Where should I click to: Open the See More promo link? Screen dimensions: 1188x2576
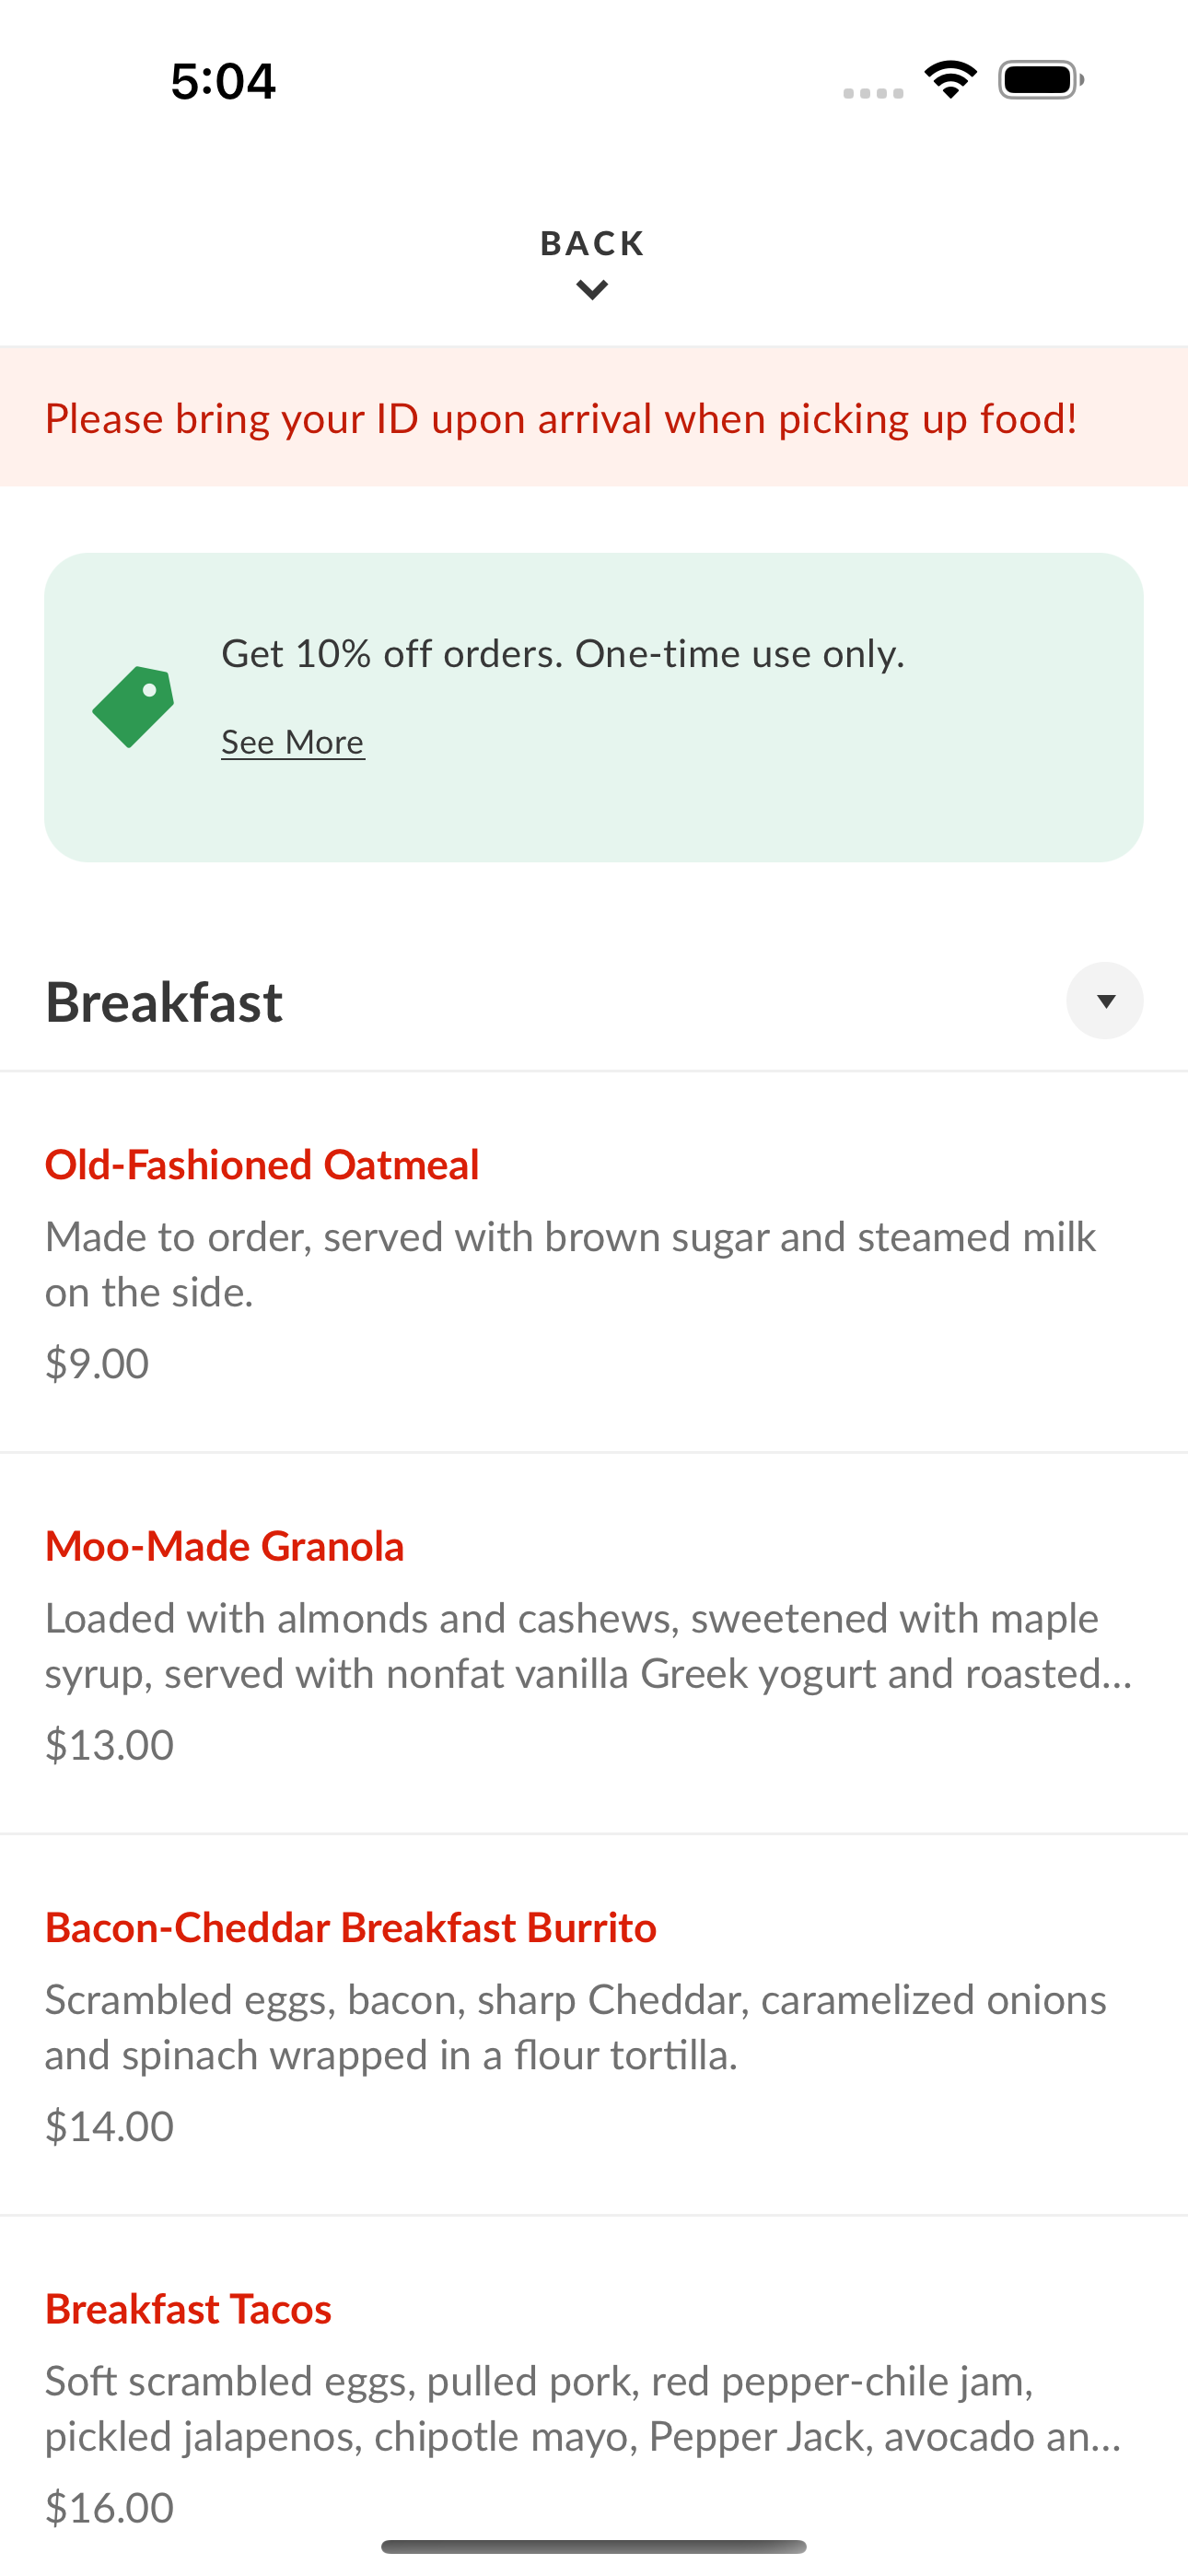(293, 742)
